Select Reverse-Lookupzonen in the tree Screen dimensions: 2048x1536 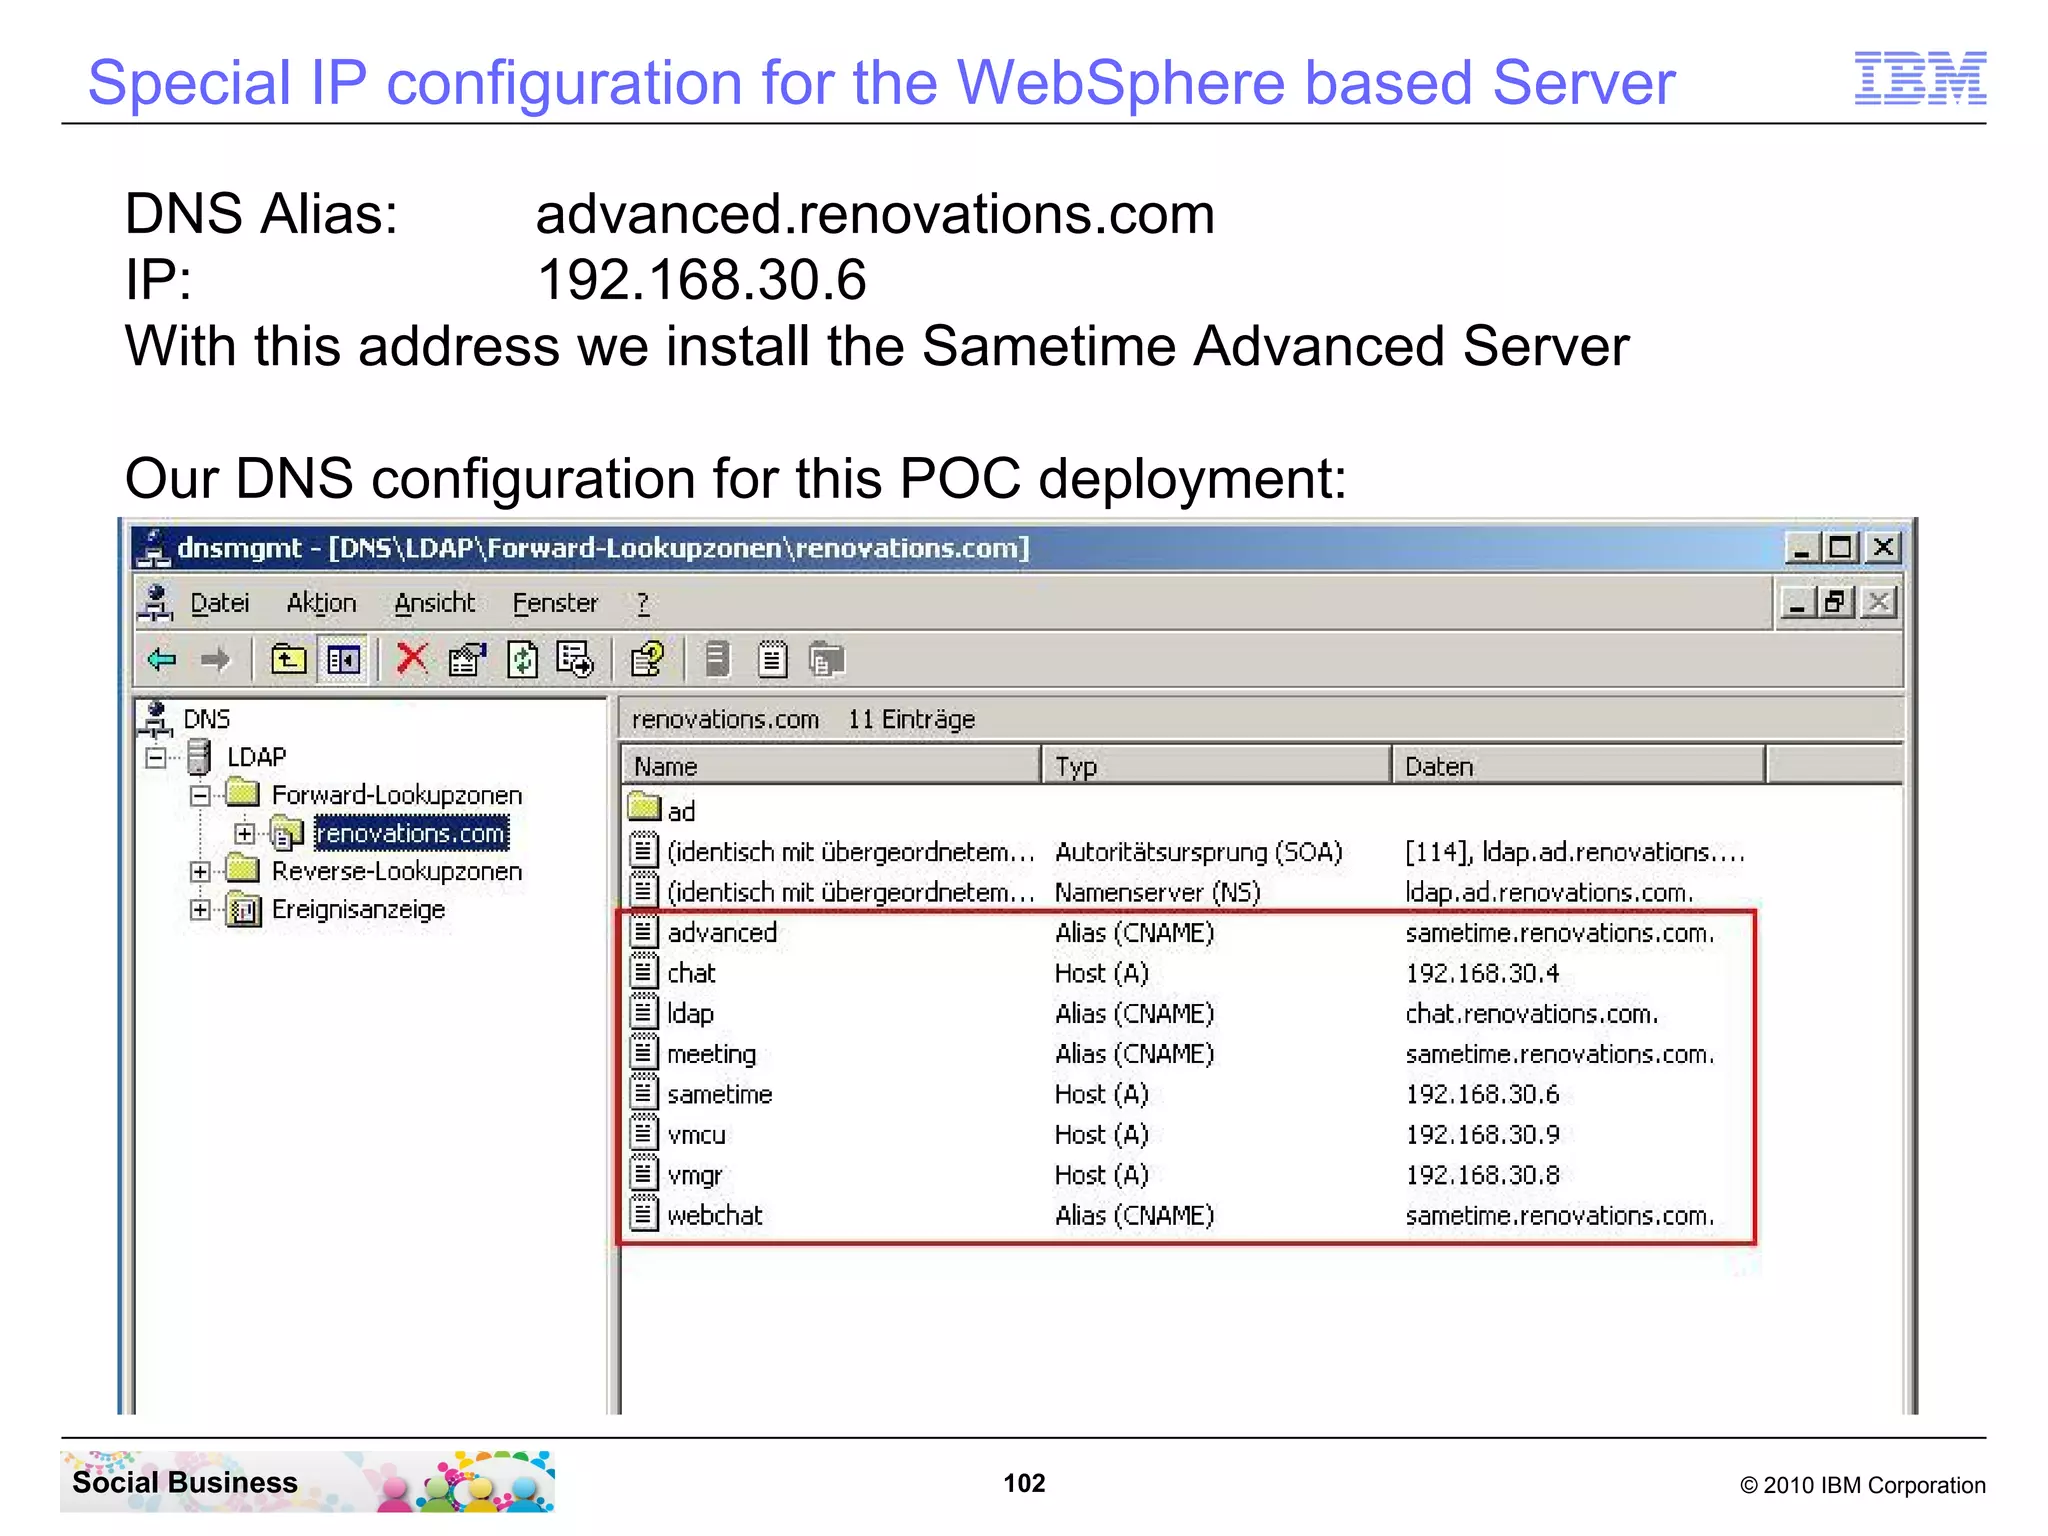click(x=397, y=871)
